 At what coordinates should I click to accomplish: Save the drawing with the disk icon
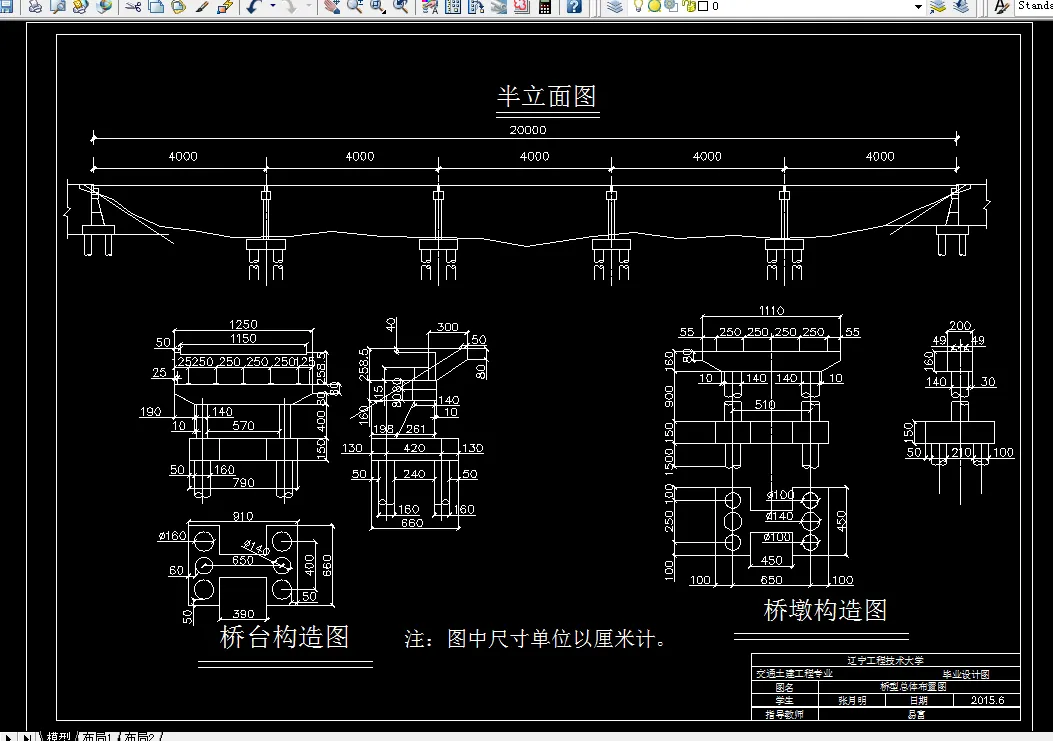8,8
